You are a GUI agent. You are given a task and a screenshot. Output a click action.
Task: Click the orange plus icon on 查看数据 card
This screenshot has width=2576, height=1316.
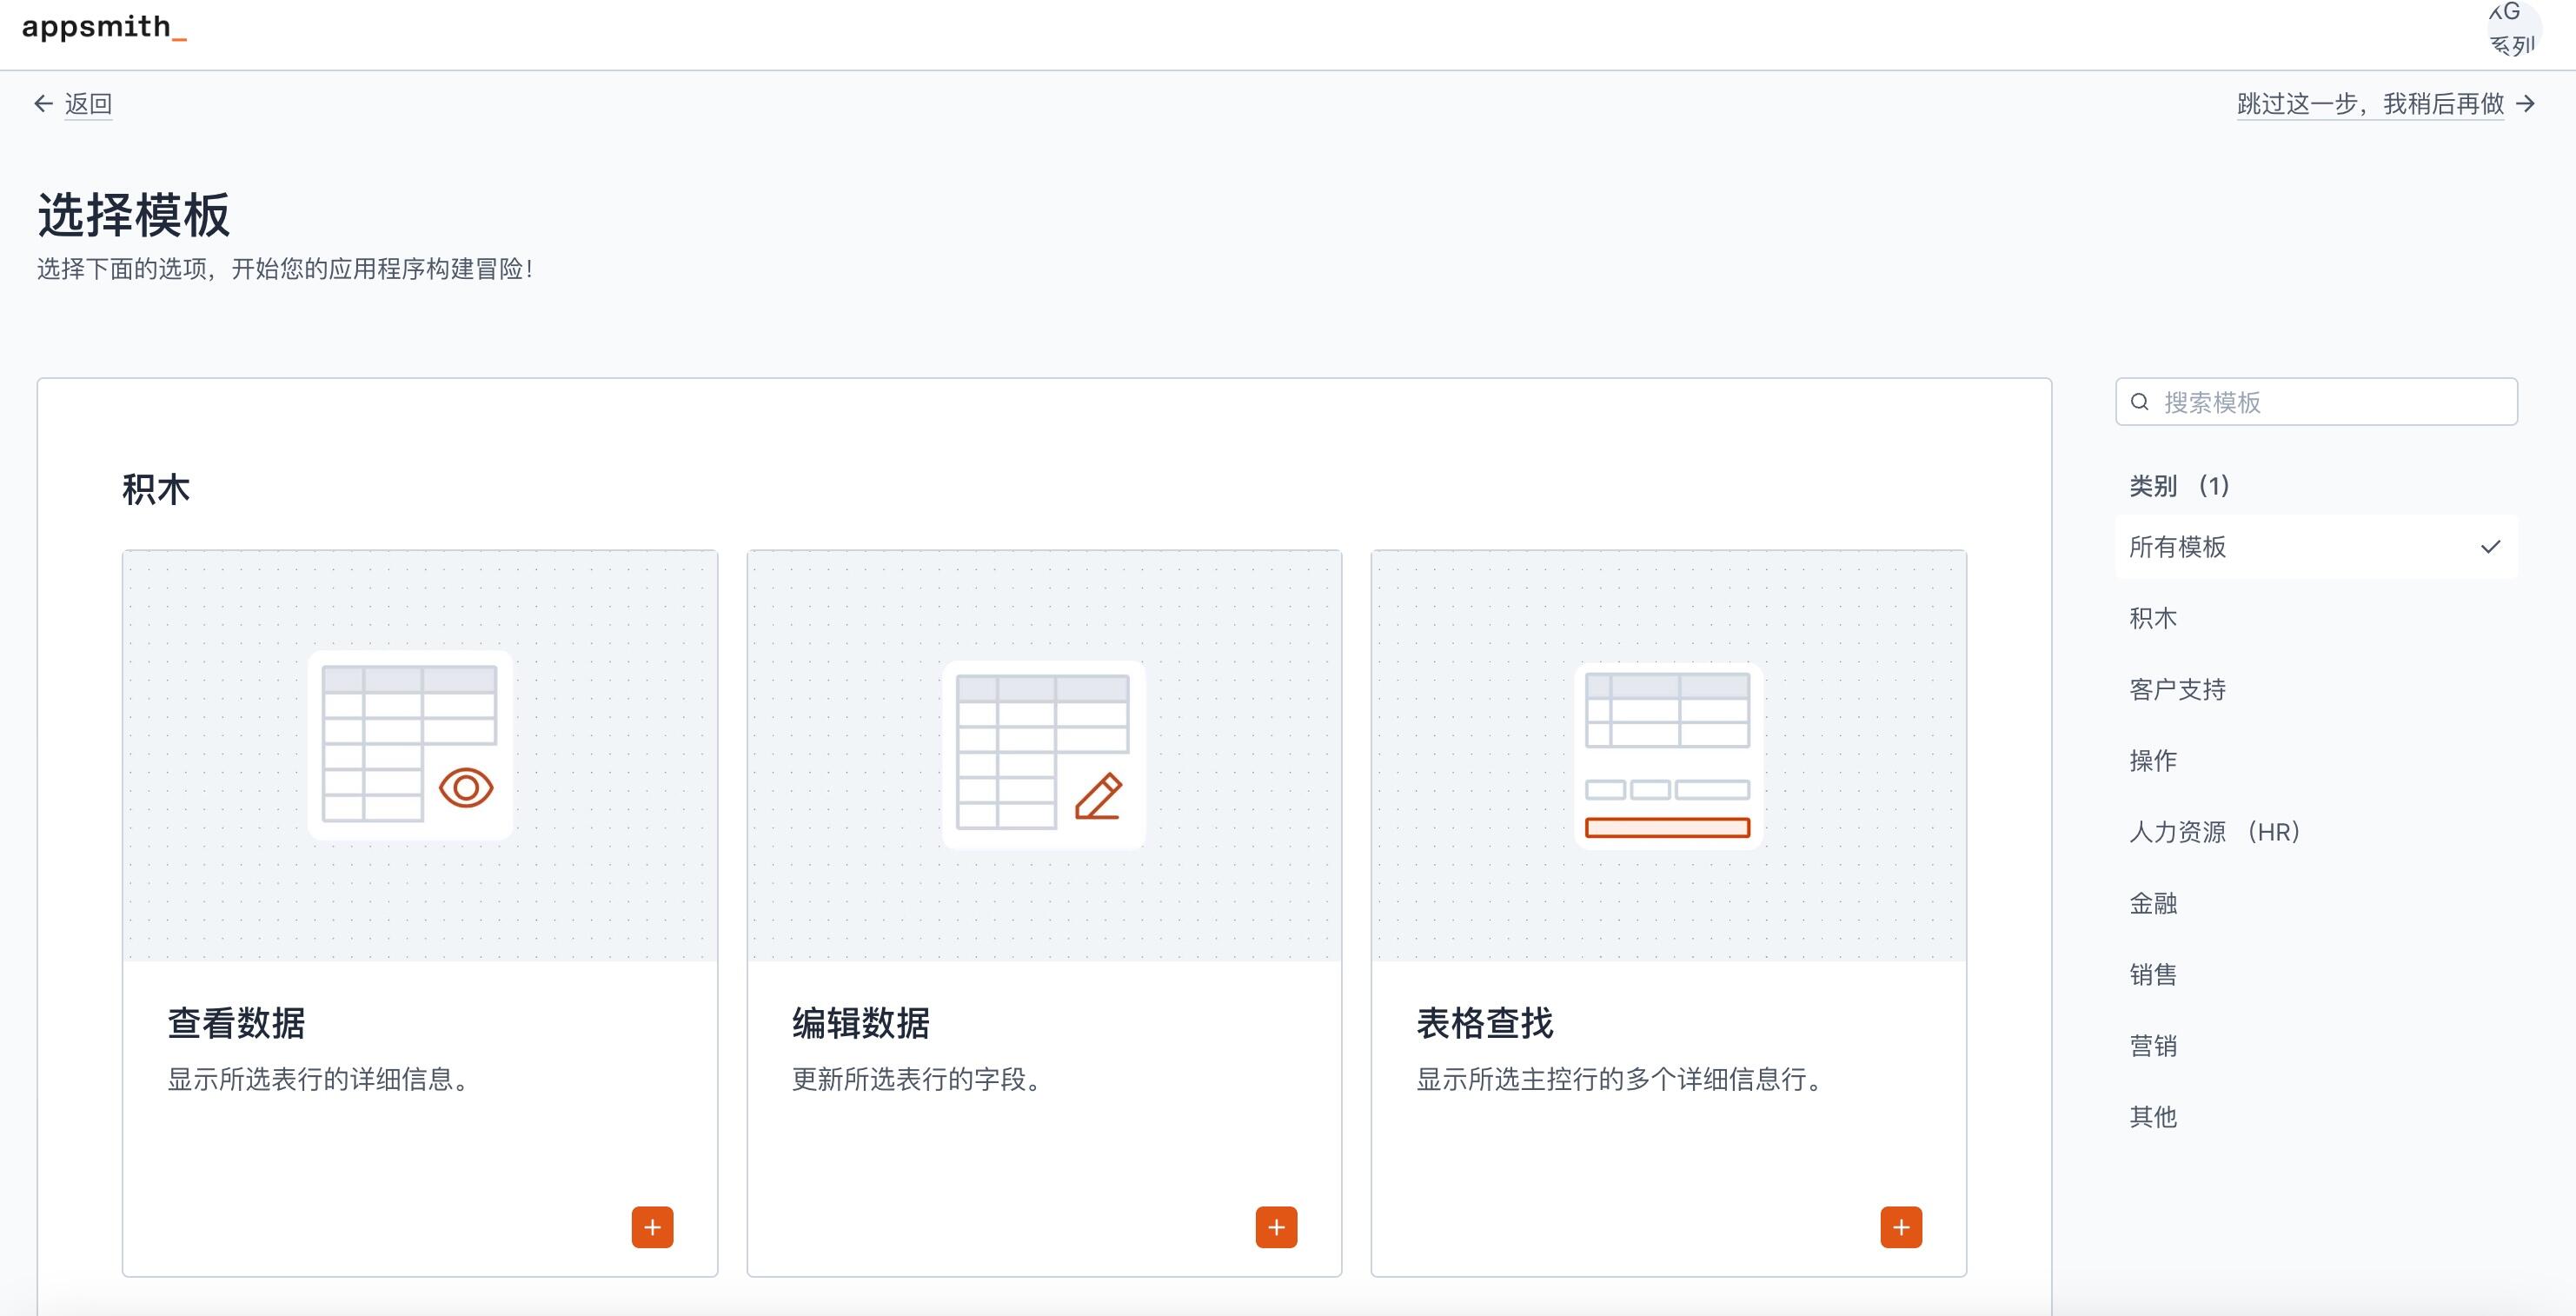click(651, 1227)
